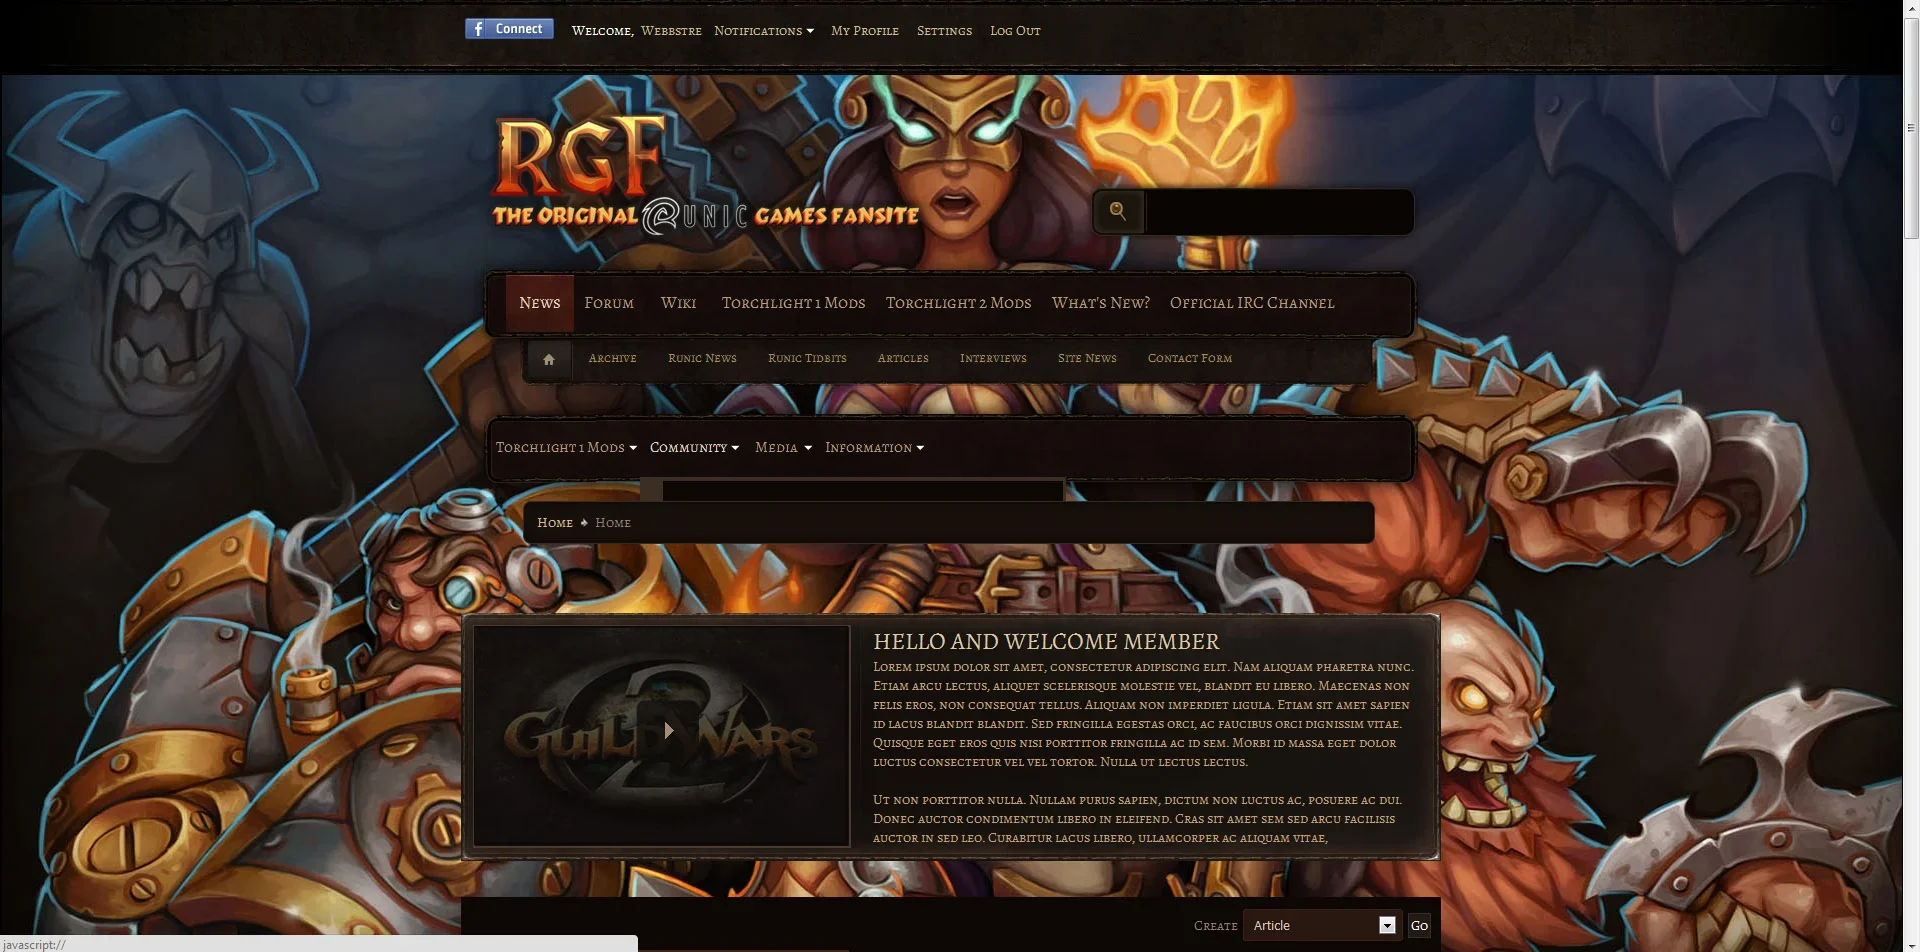
Task: Open Torchlight 1 Mods main tab
Action: 793,303
